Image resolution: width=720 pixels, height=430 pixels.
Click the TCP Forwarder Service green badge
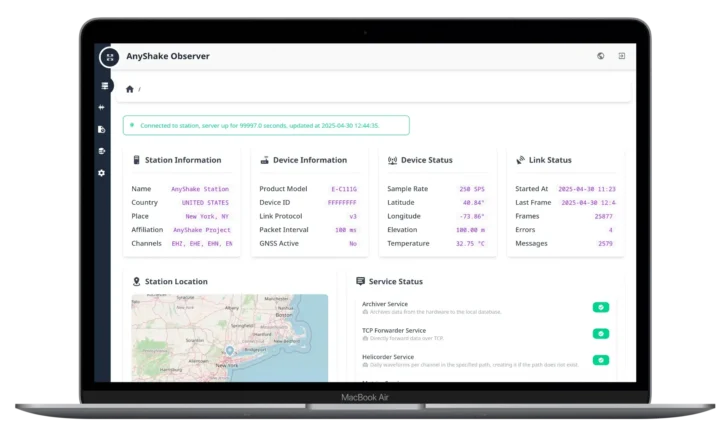point(601,334)
